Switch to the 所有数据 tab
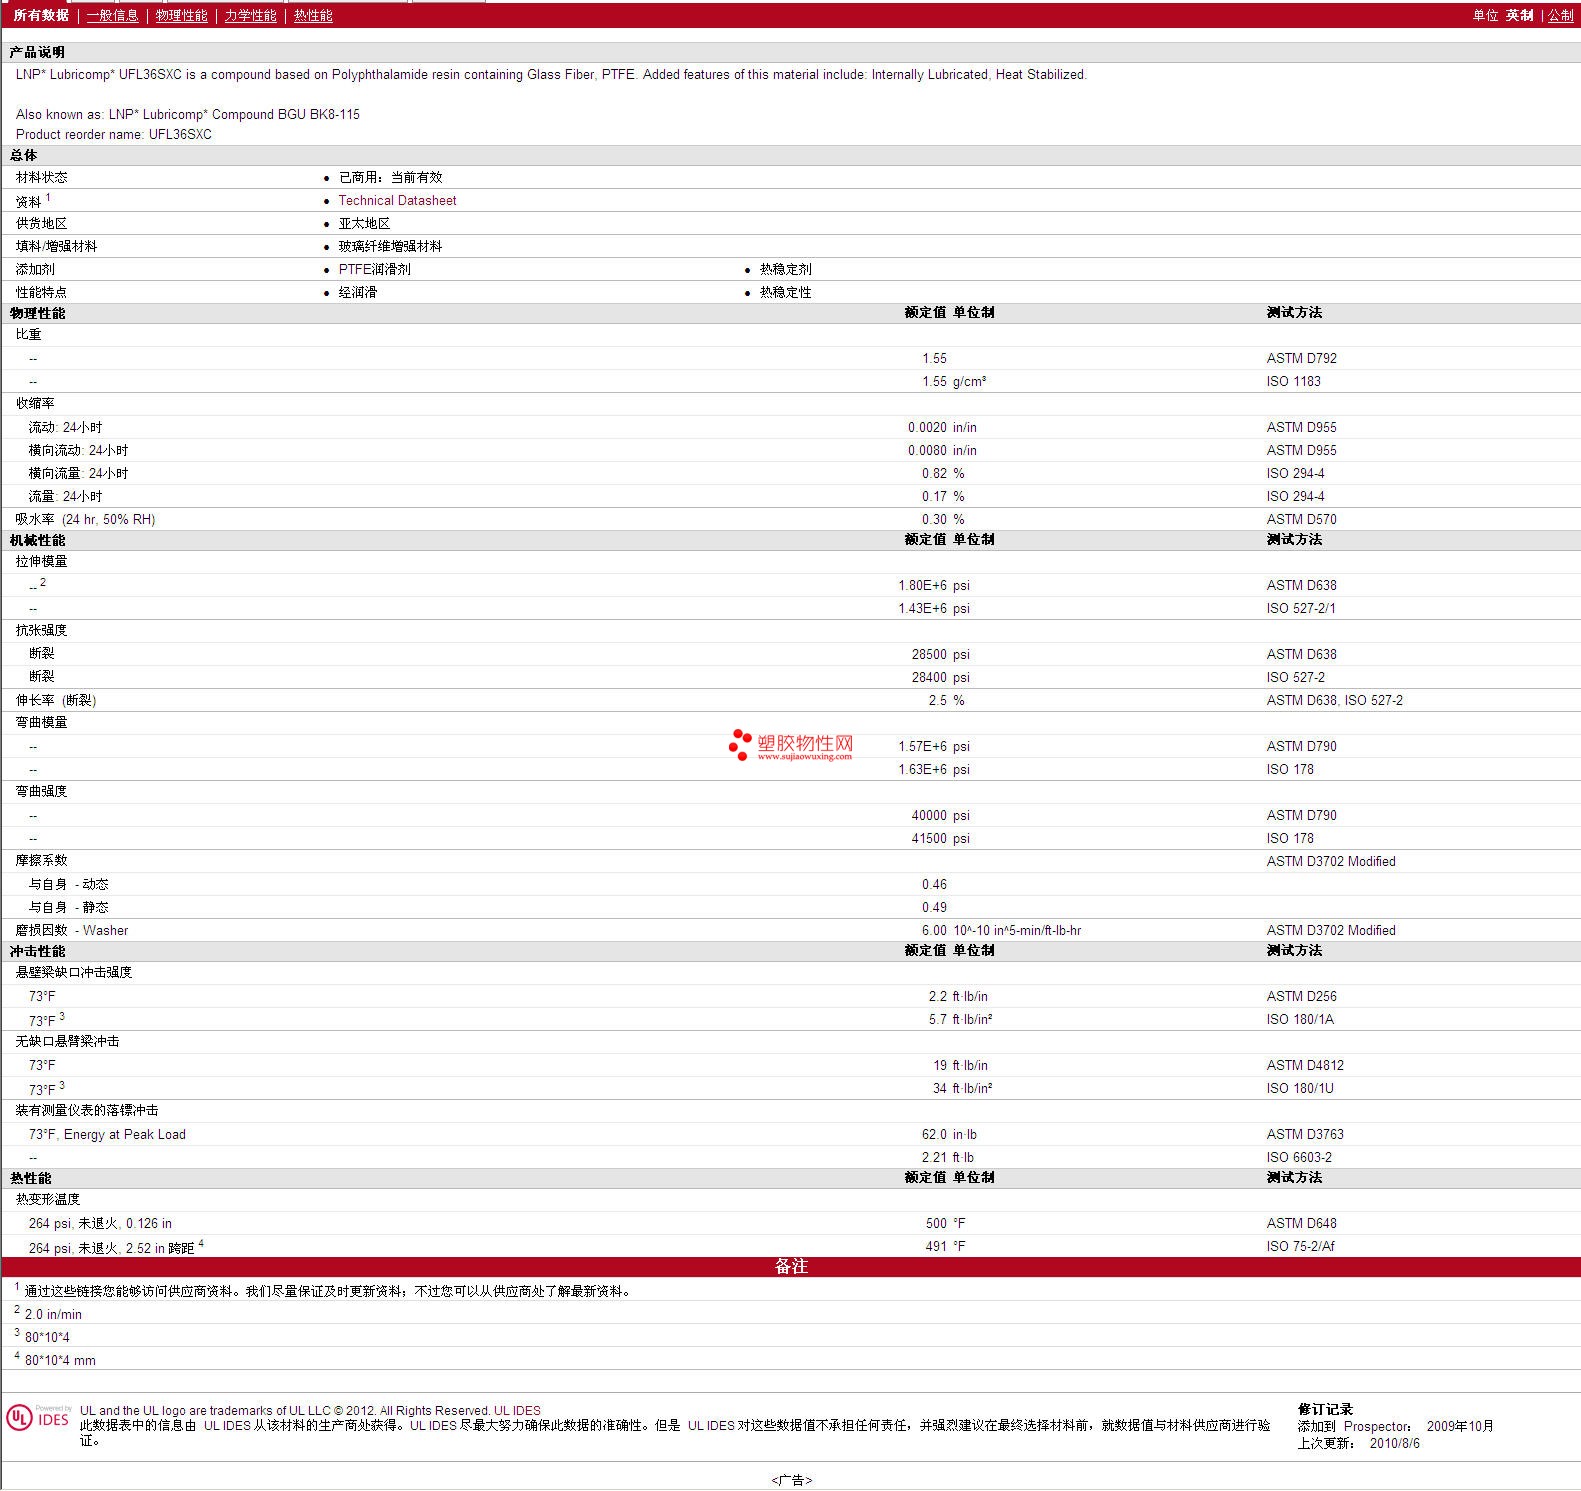Screen dimensions: 1581x1491 [41, 15]
